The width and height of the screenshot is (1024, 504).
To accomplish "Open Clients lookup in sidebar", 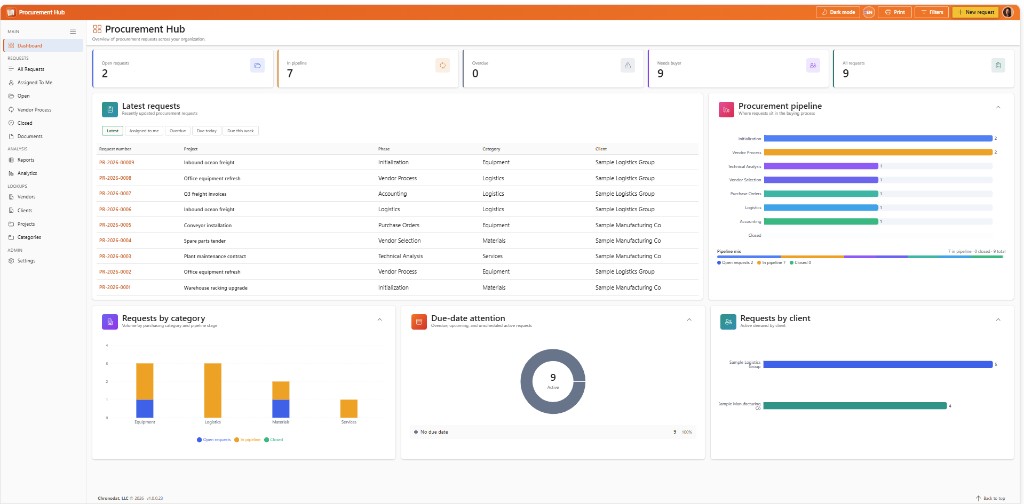I will click(43, 210).
